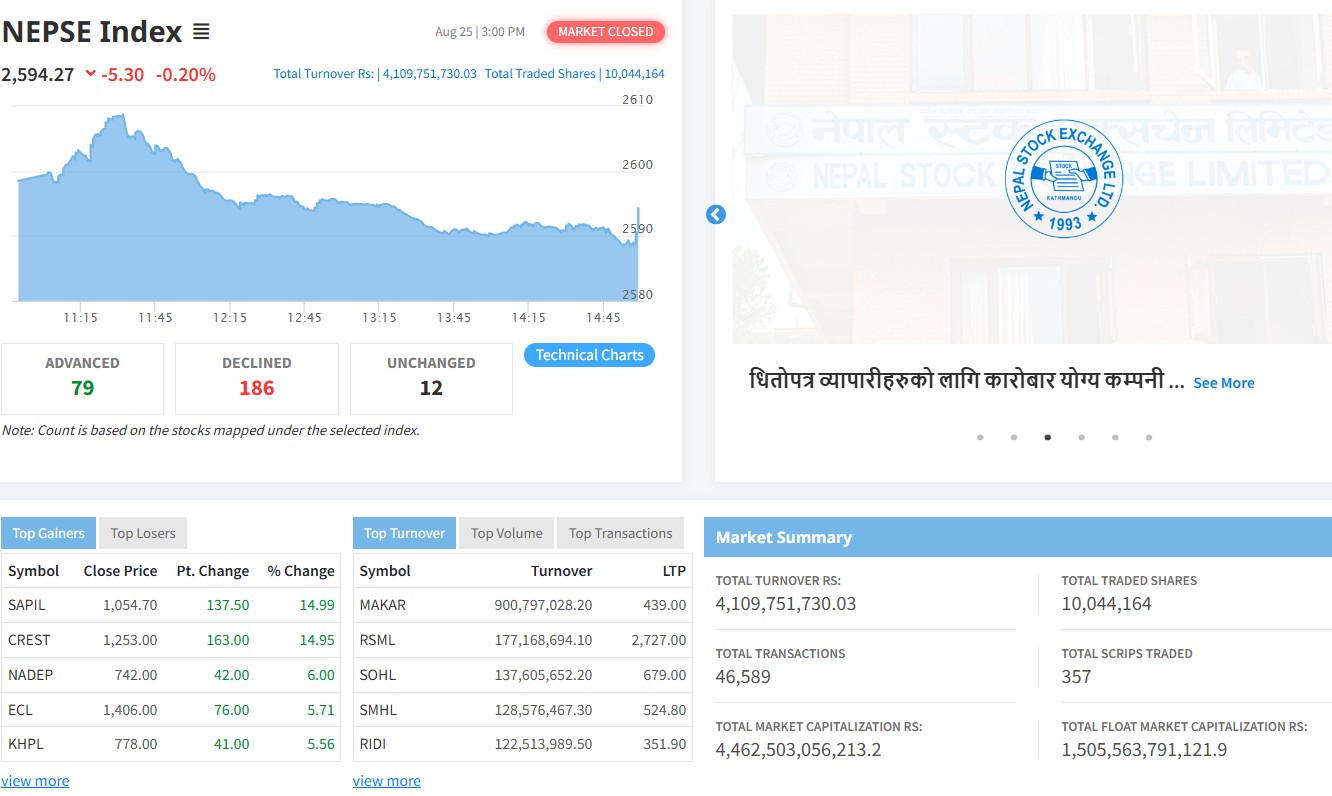Select NADEP in Top Gainers table
1332x796 pixels.
point(31,675)
